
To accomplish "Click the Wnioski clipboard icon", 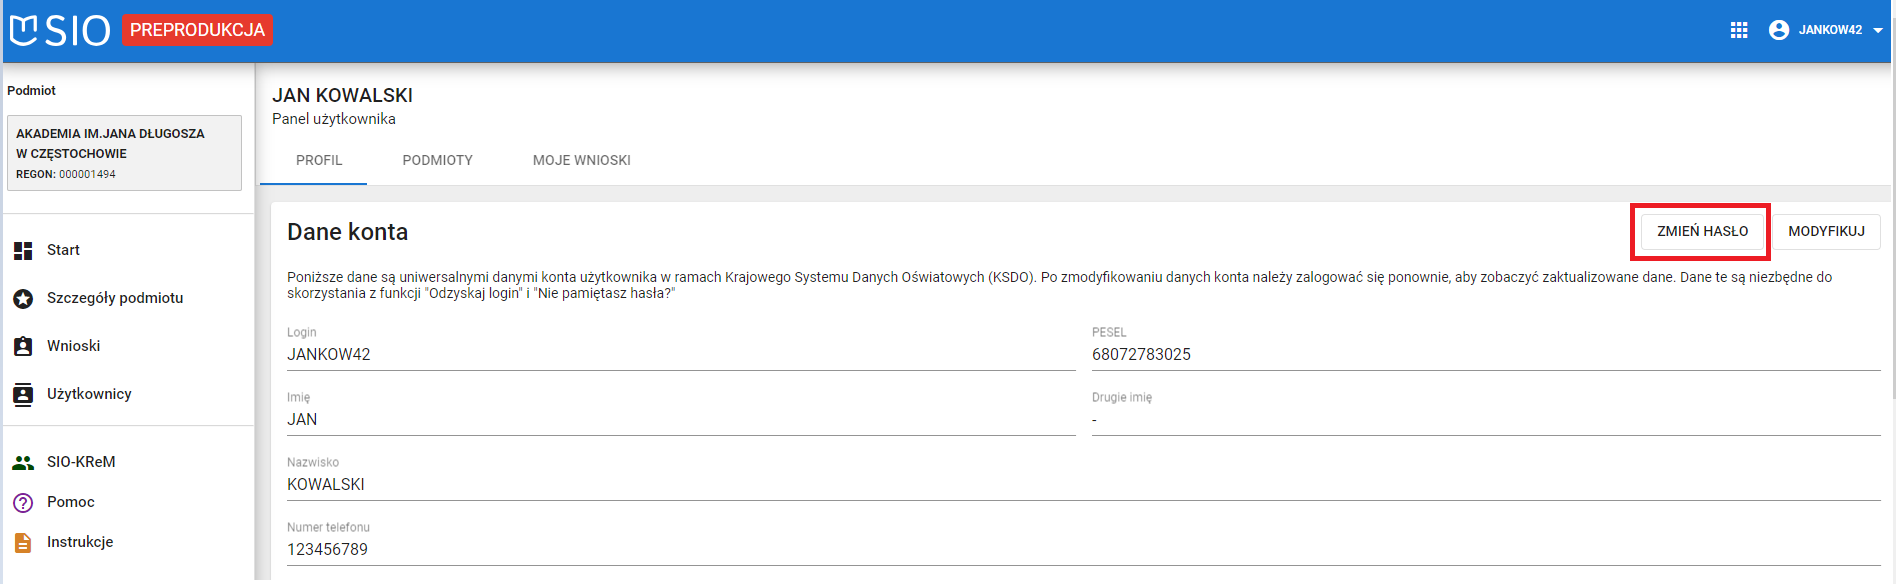I will tap(23, 346).
